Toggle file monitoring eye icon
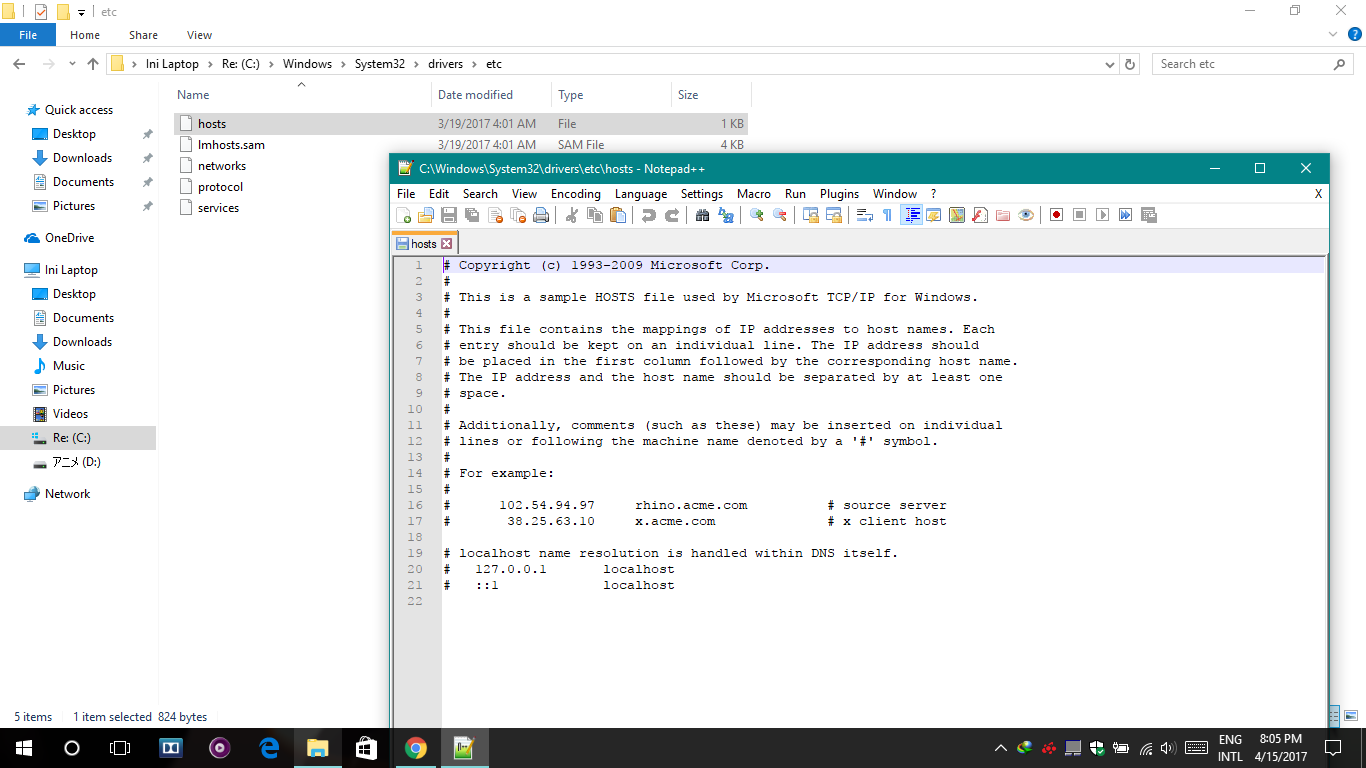Image resolution: width=1366 pixels, height=768 pixels. [1026, 215]
